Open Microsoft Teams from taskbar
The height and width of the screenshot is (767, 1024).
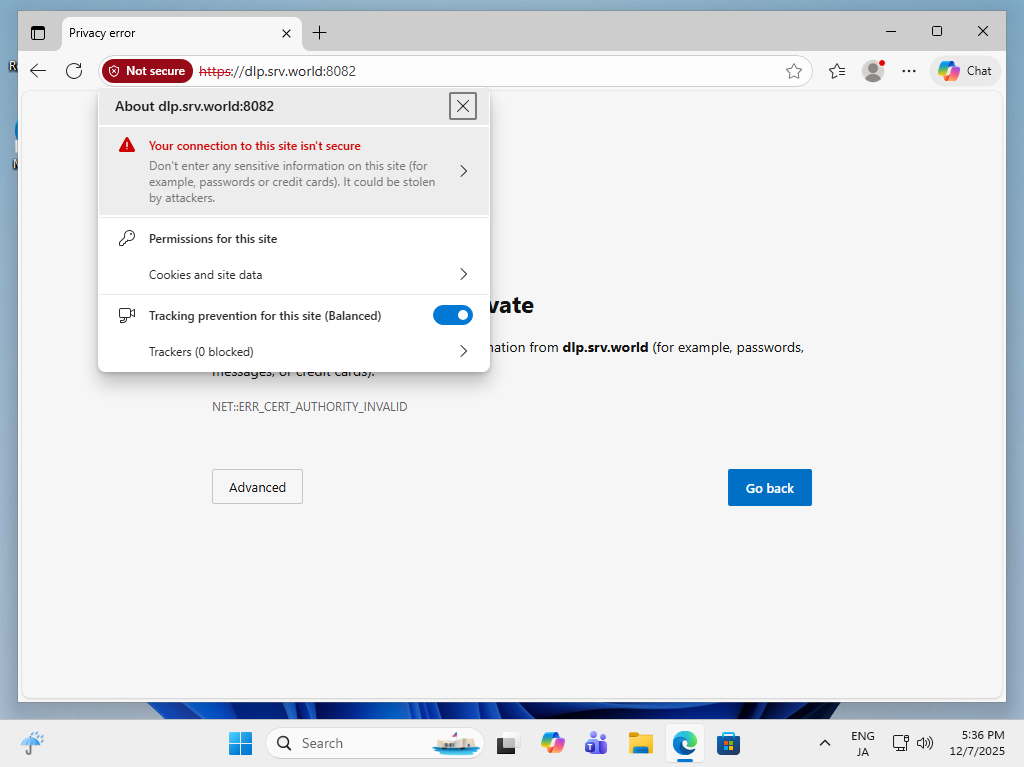tap(596, 743)
